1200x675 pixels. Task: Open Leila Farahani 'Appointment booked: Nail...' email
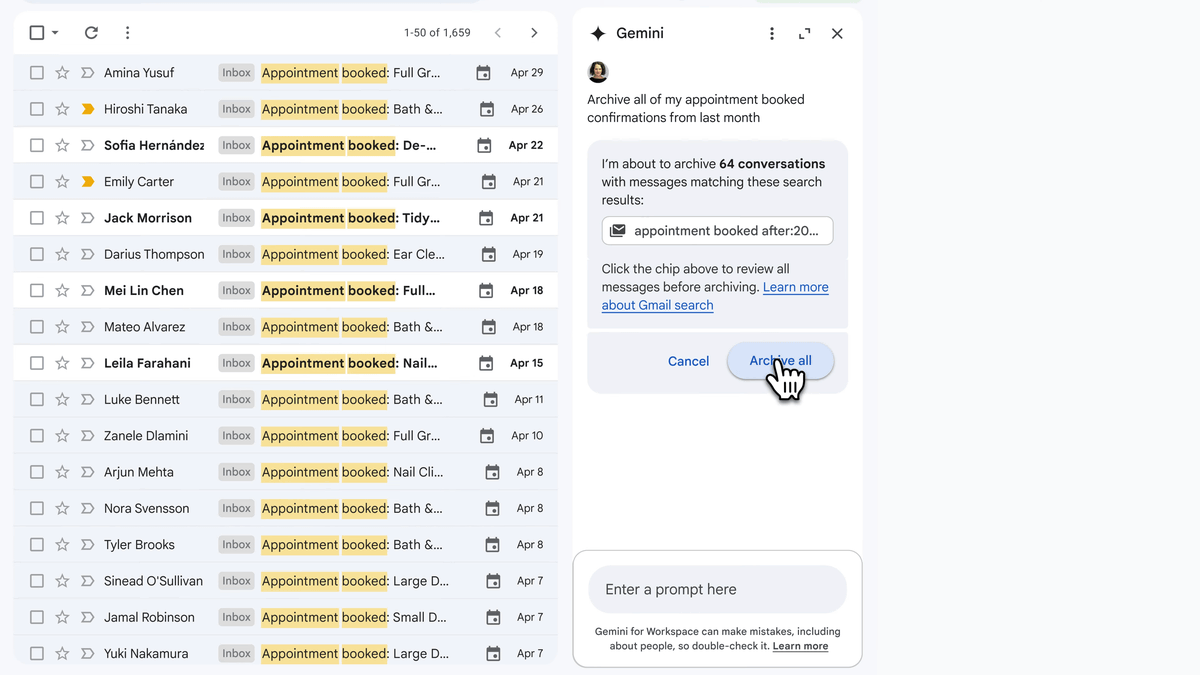point(285,363)
